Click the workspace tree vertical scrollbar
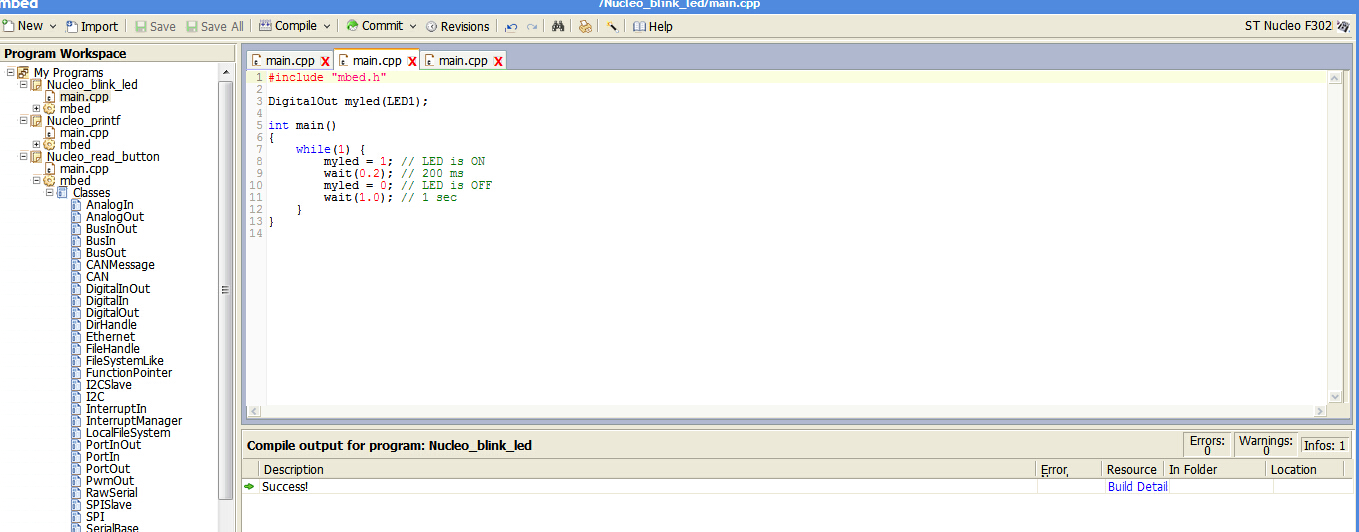Image resolution: width=1359 pixels, height=532 pixels. tap(225, 290)
